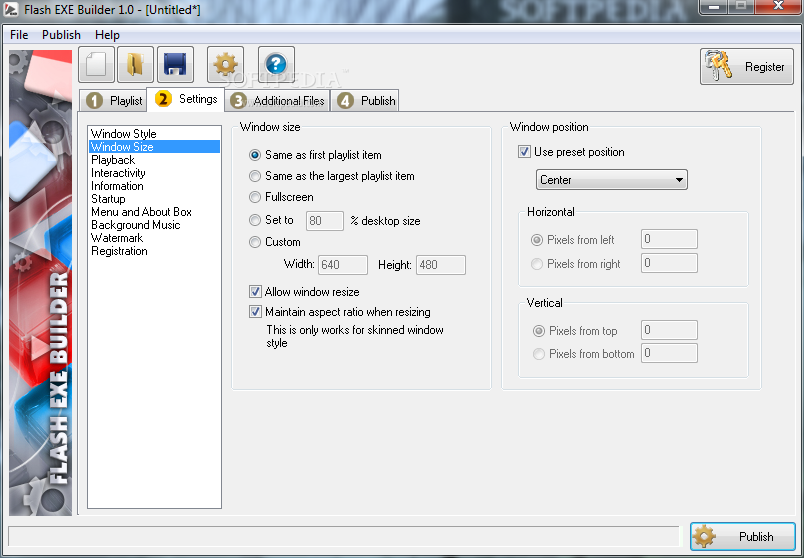Select Same as first playlist item

point(315,155)
